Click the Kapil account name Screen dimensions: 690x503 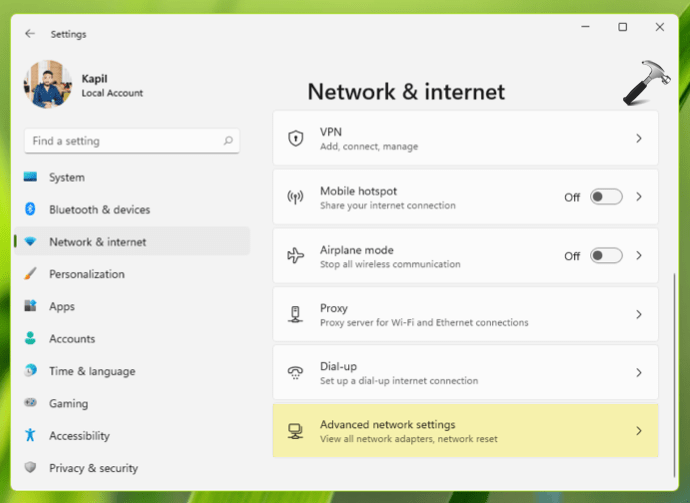(94, 79)
